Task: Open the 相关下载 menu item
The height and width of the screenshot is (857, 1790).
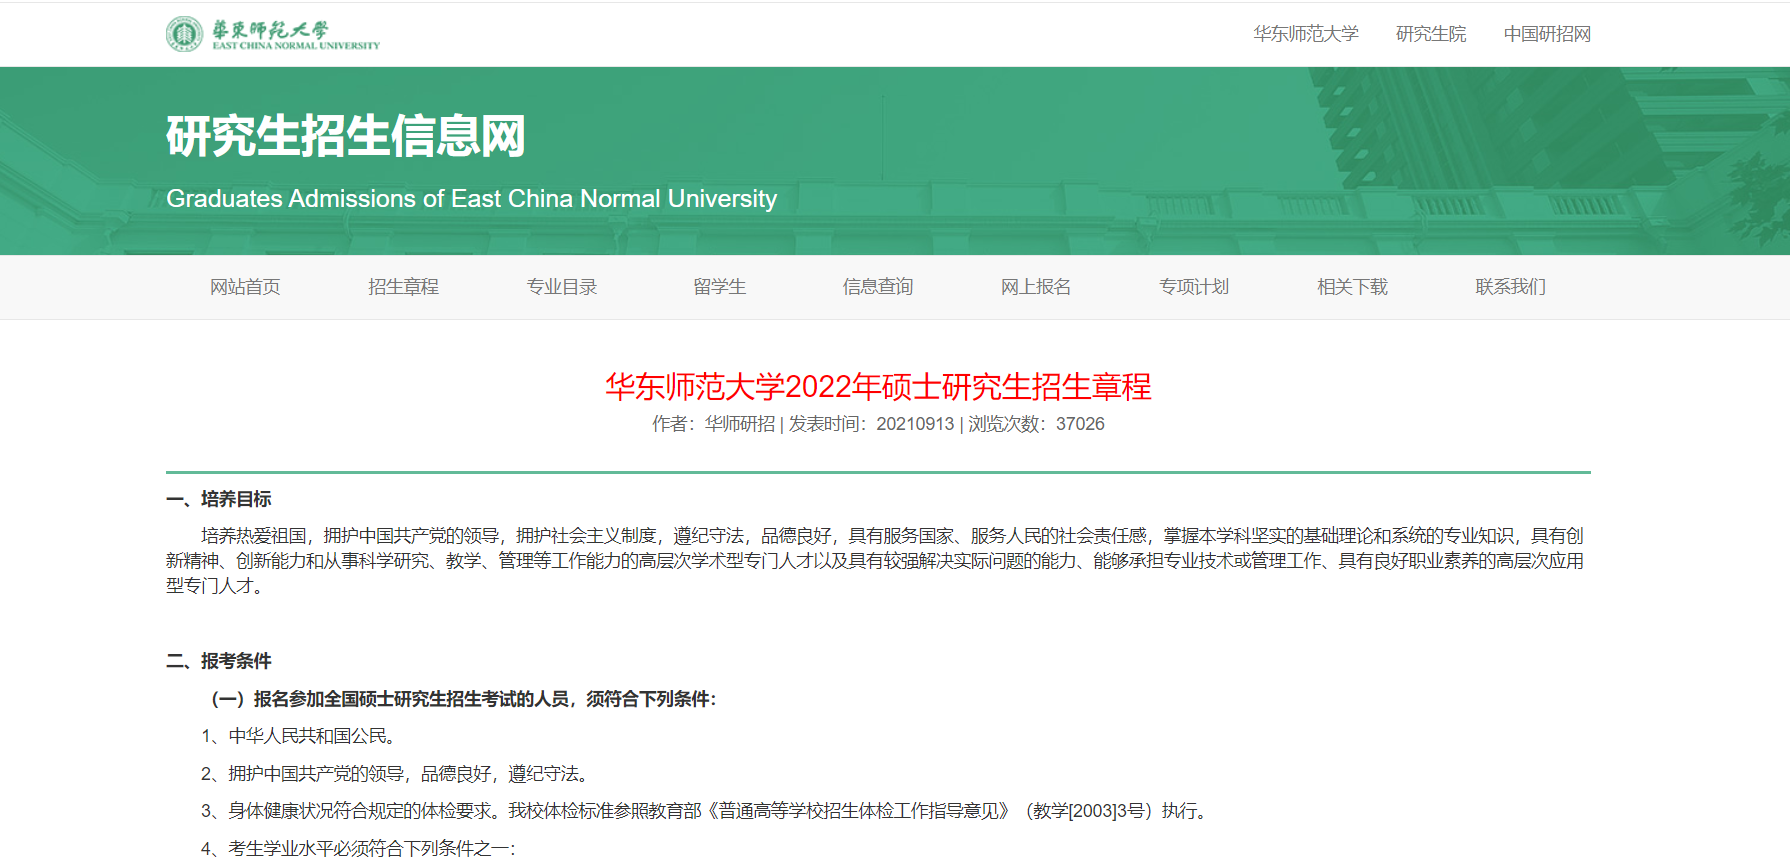Action: (x=1352, y=287)
